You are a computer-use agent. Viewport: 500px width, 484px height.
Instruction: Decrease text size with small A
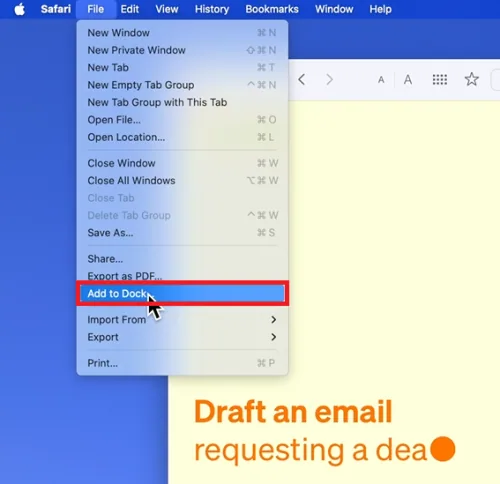coord(381,80)
